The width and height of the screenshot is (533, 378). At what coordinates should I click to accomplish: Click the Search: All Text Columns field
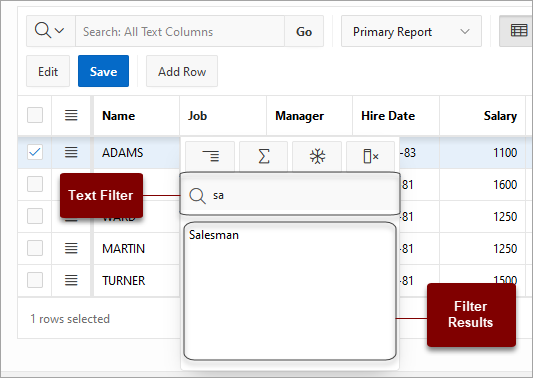click(x=180, y=31)
